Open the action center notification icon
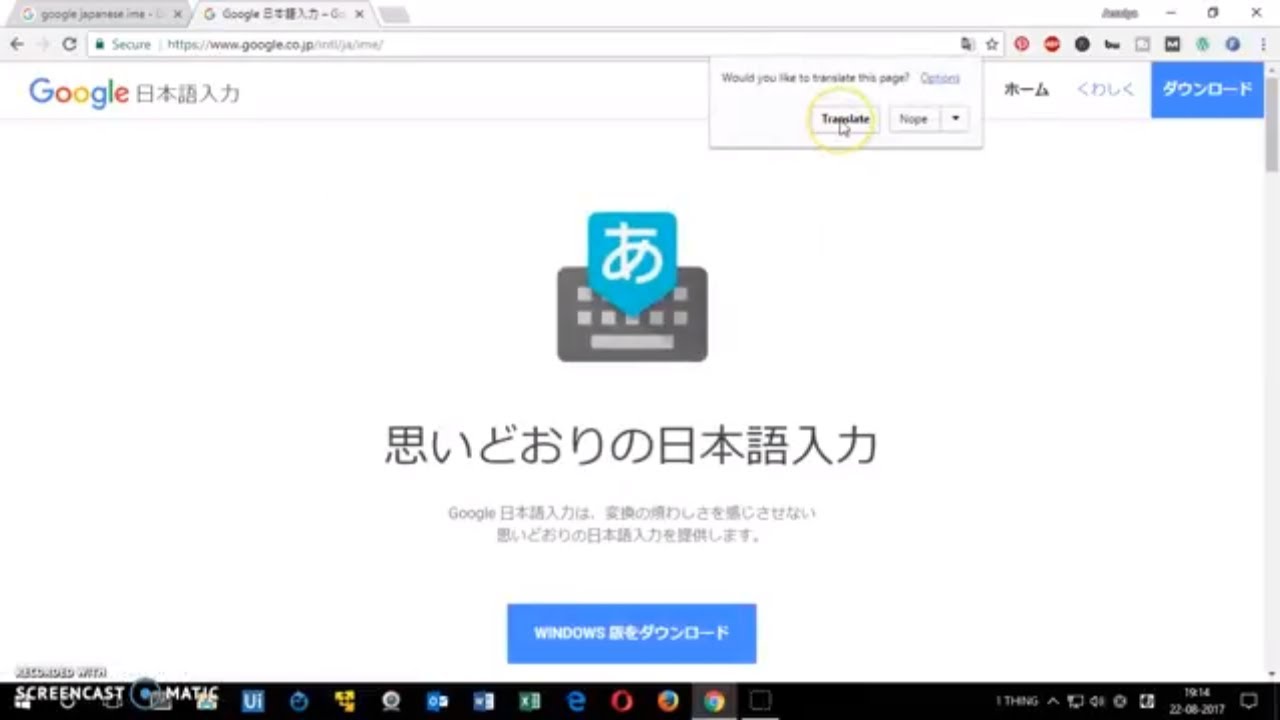The image size is (1280, 720). [1249, 701]
